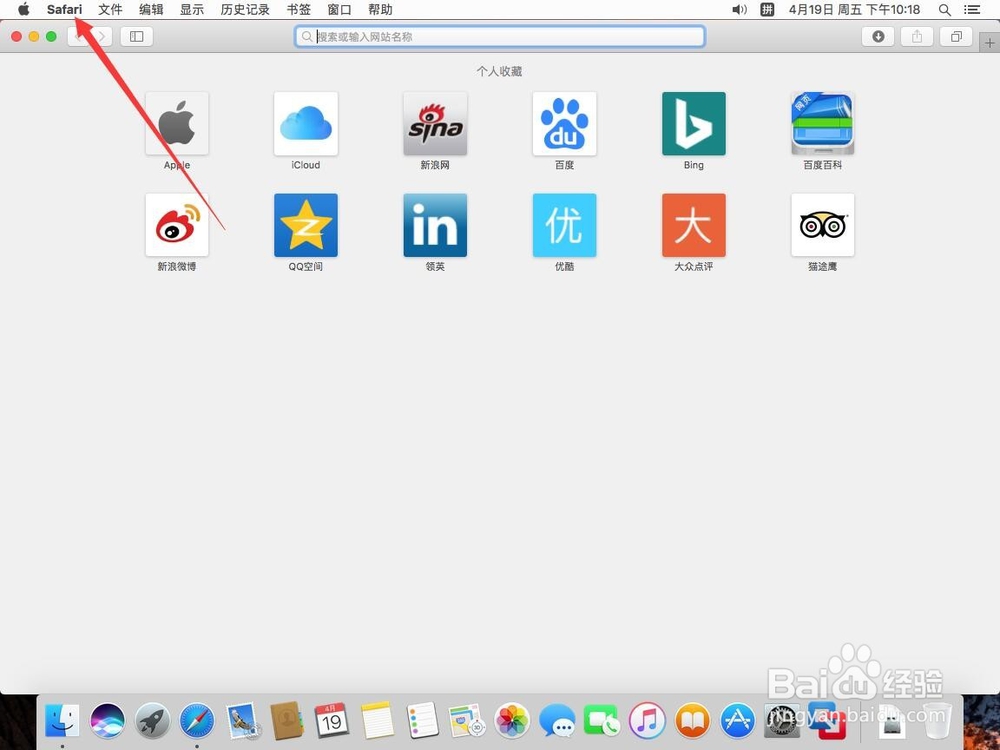Open the 历史记录 menu
The height and width of the screenshot is (750, 1000).
pos(245,9)
